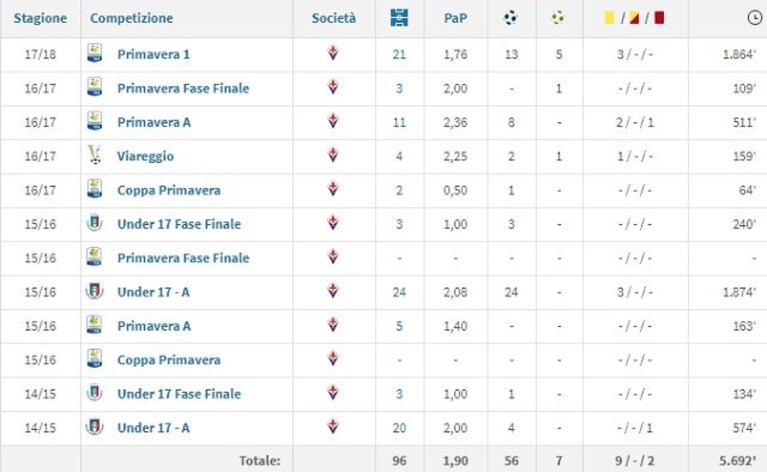Open the Viareggio competition link
767x472 pixels.
click(x=145, y=156)
